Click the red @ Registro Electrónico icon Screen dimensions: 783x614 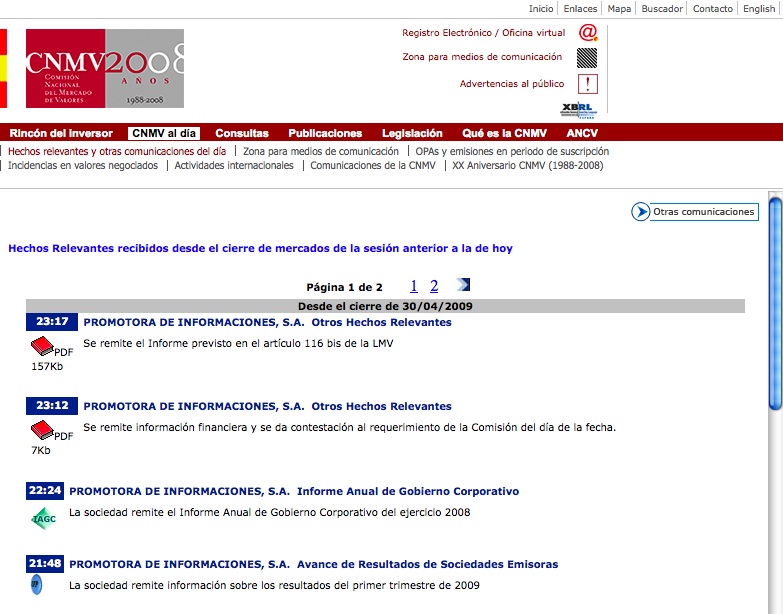(x=587, y=32)
